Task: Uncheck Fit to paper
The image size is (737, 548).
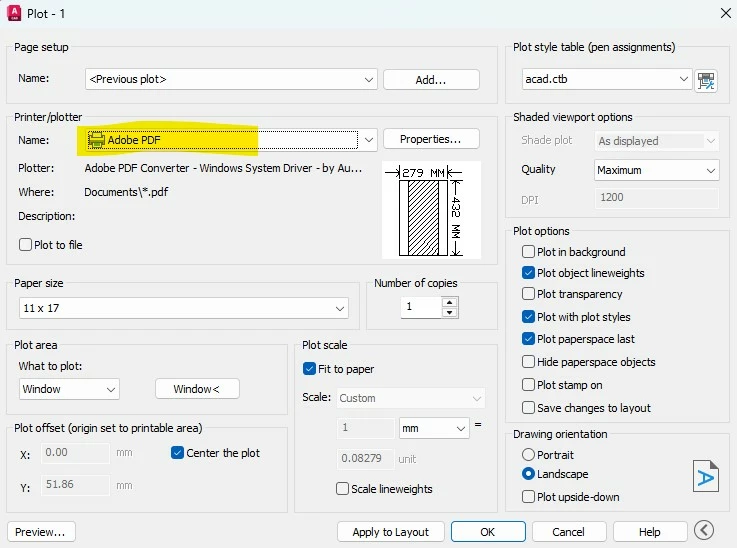Action: pyautogui.click(x=309, y=369)
